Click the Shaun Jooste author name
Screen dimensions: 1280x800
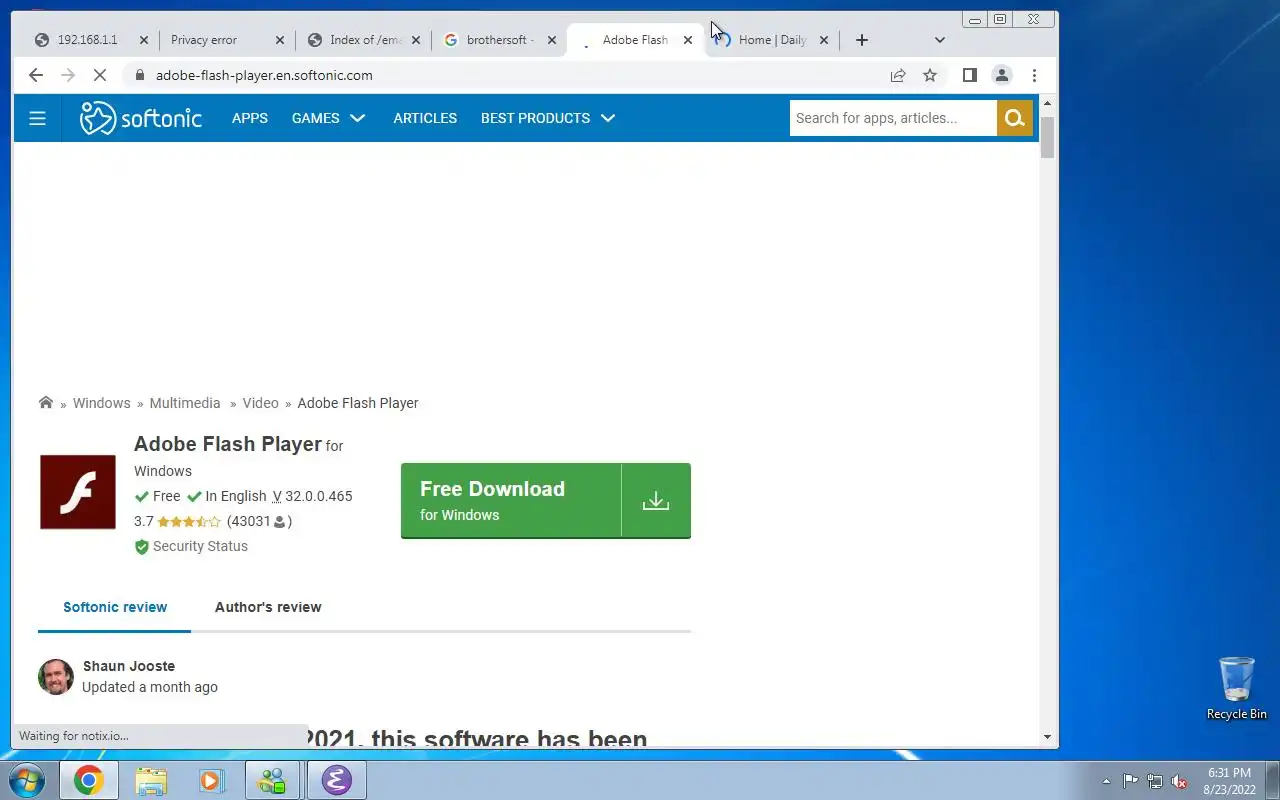(x=129, y=666)
